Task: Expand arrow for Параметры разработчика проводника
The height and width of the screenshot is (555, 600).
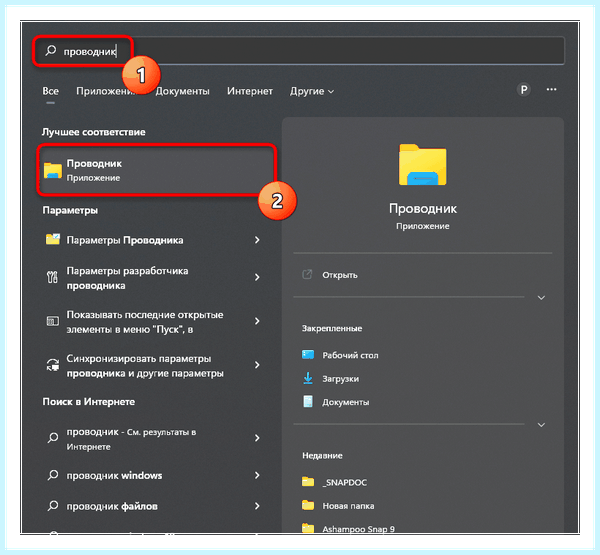Action: [x=257, y=277]
